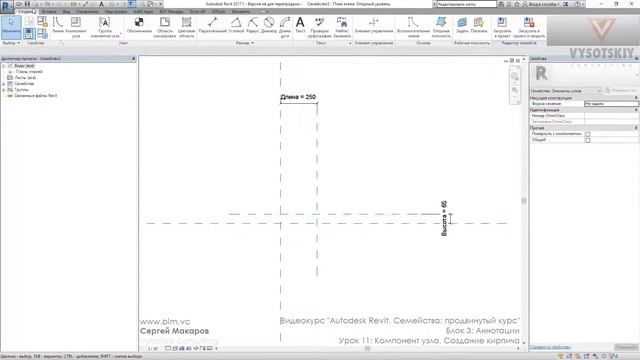
Task: Click Загрузить в проект
Action: [502, 27]
